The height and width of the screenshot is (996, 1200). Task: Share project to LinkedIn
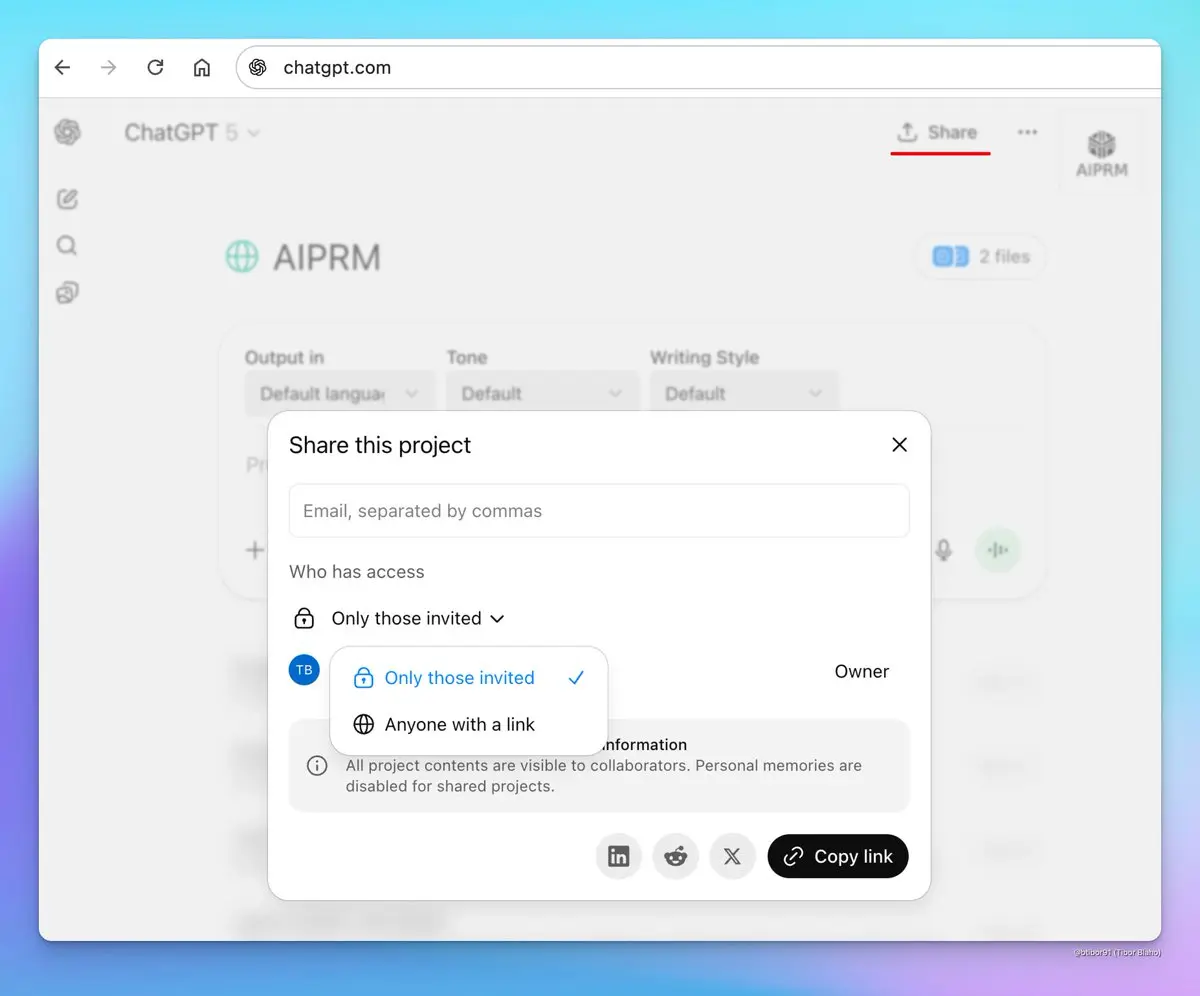[619, 857]
